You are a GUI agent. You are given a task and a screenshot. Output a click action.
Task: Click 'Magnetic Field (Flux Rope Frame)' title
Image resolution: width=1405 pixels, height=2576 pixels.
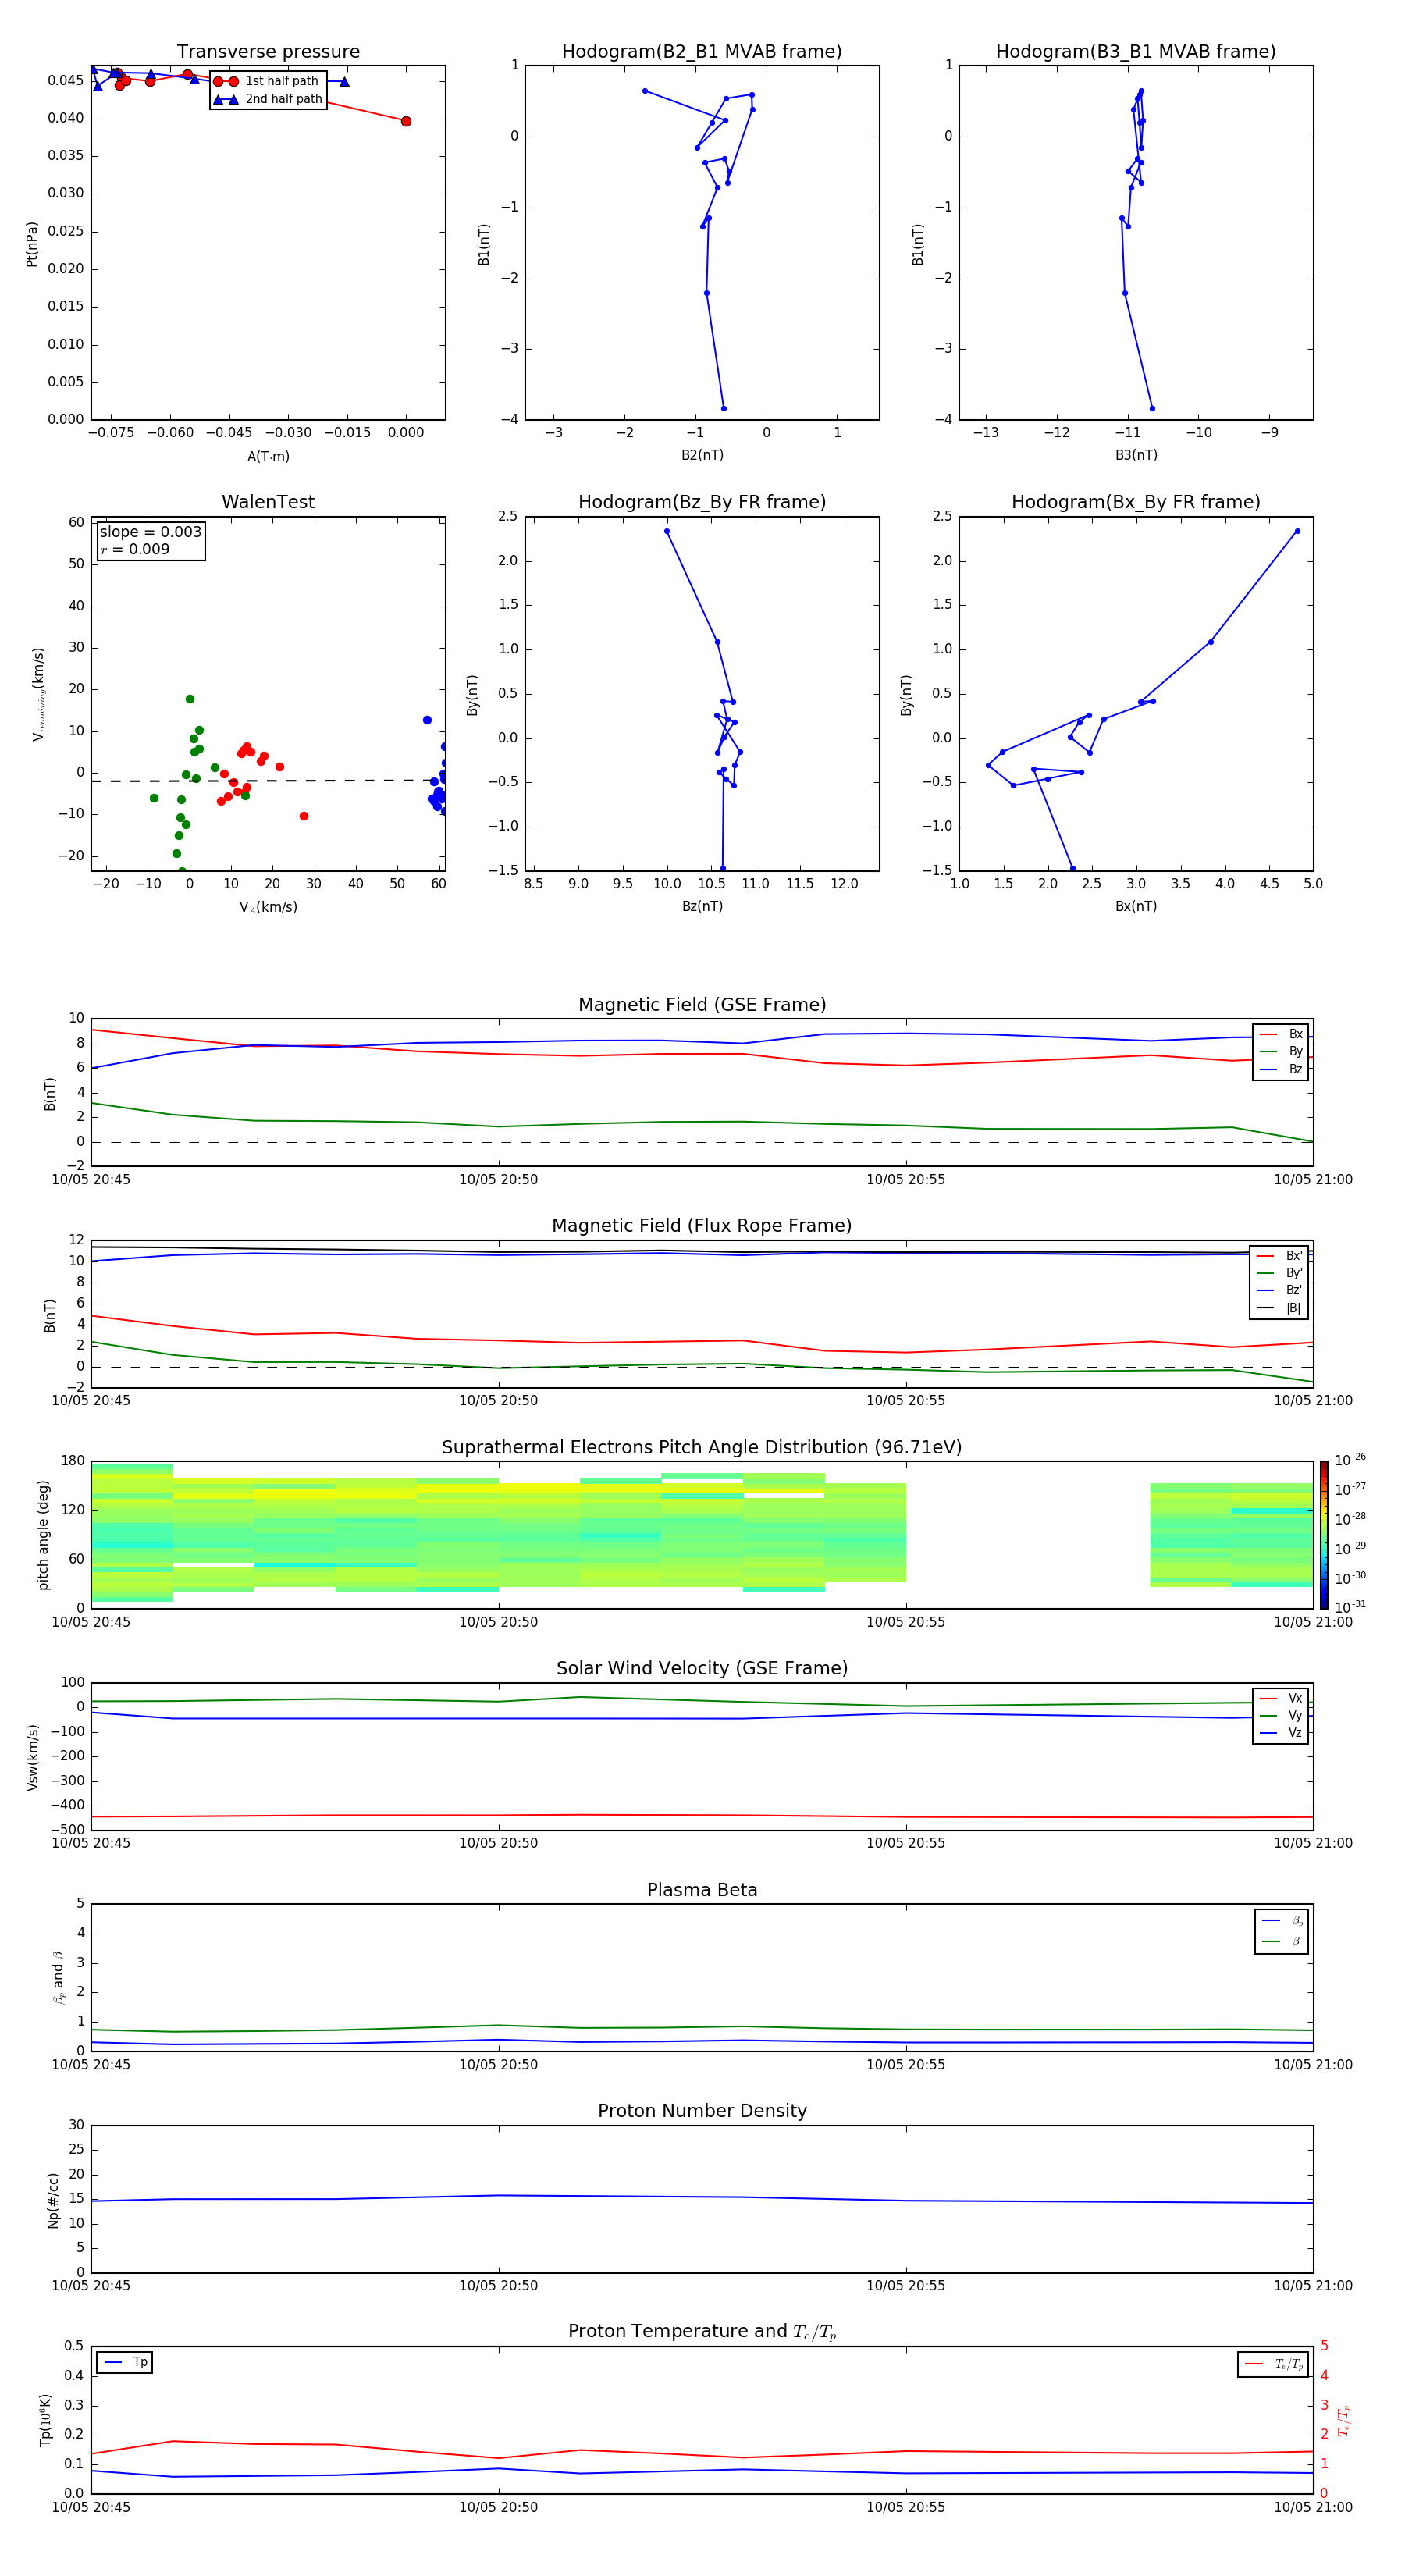tap(702, 1226)
